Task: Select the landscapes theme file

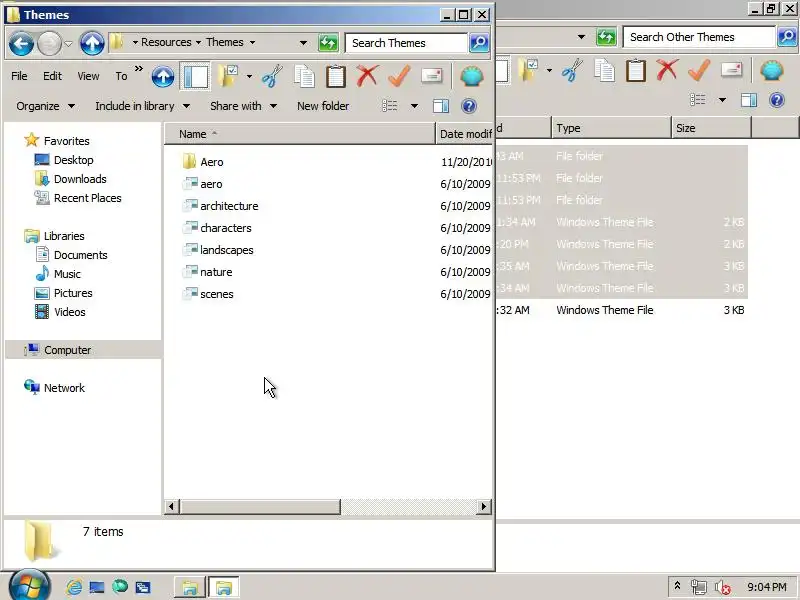Action: tap(227, 250)
